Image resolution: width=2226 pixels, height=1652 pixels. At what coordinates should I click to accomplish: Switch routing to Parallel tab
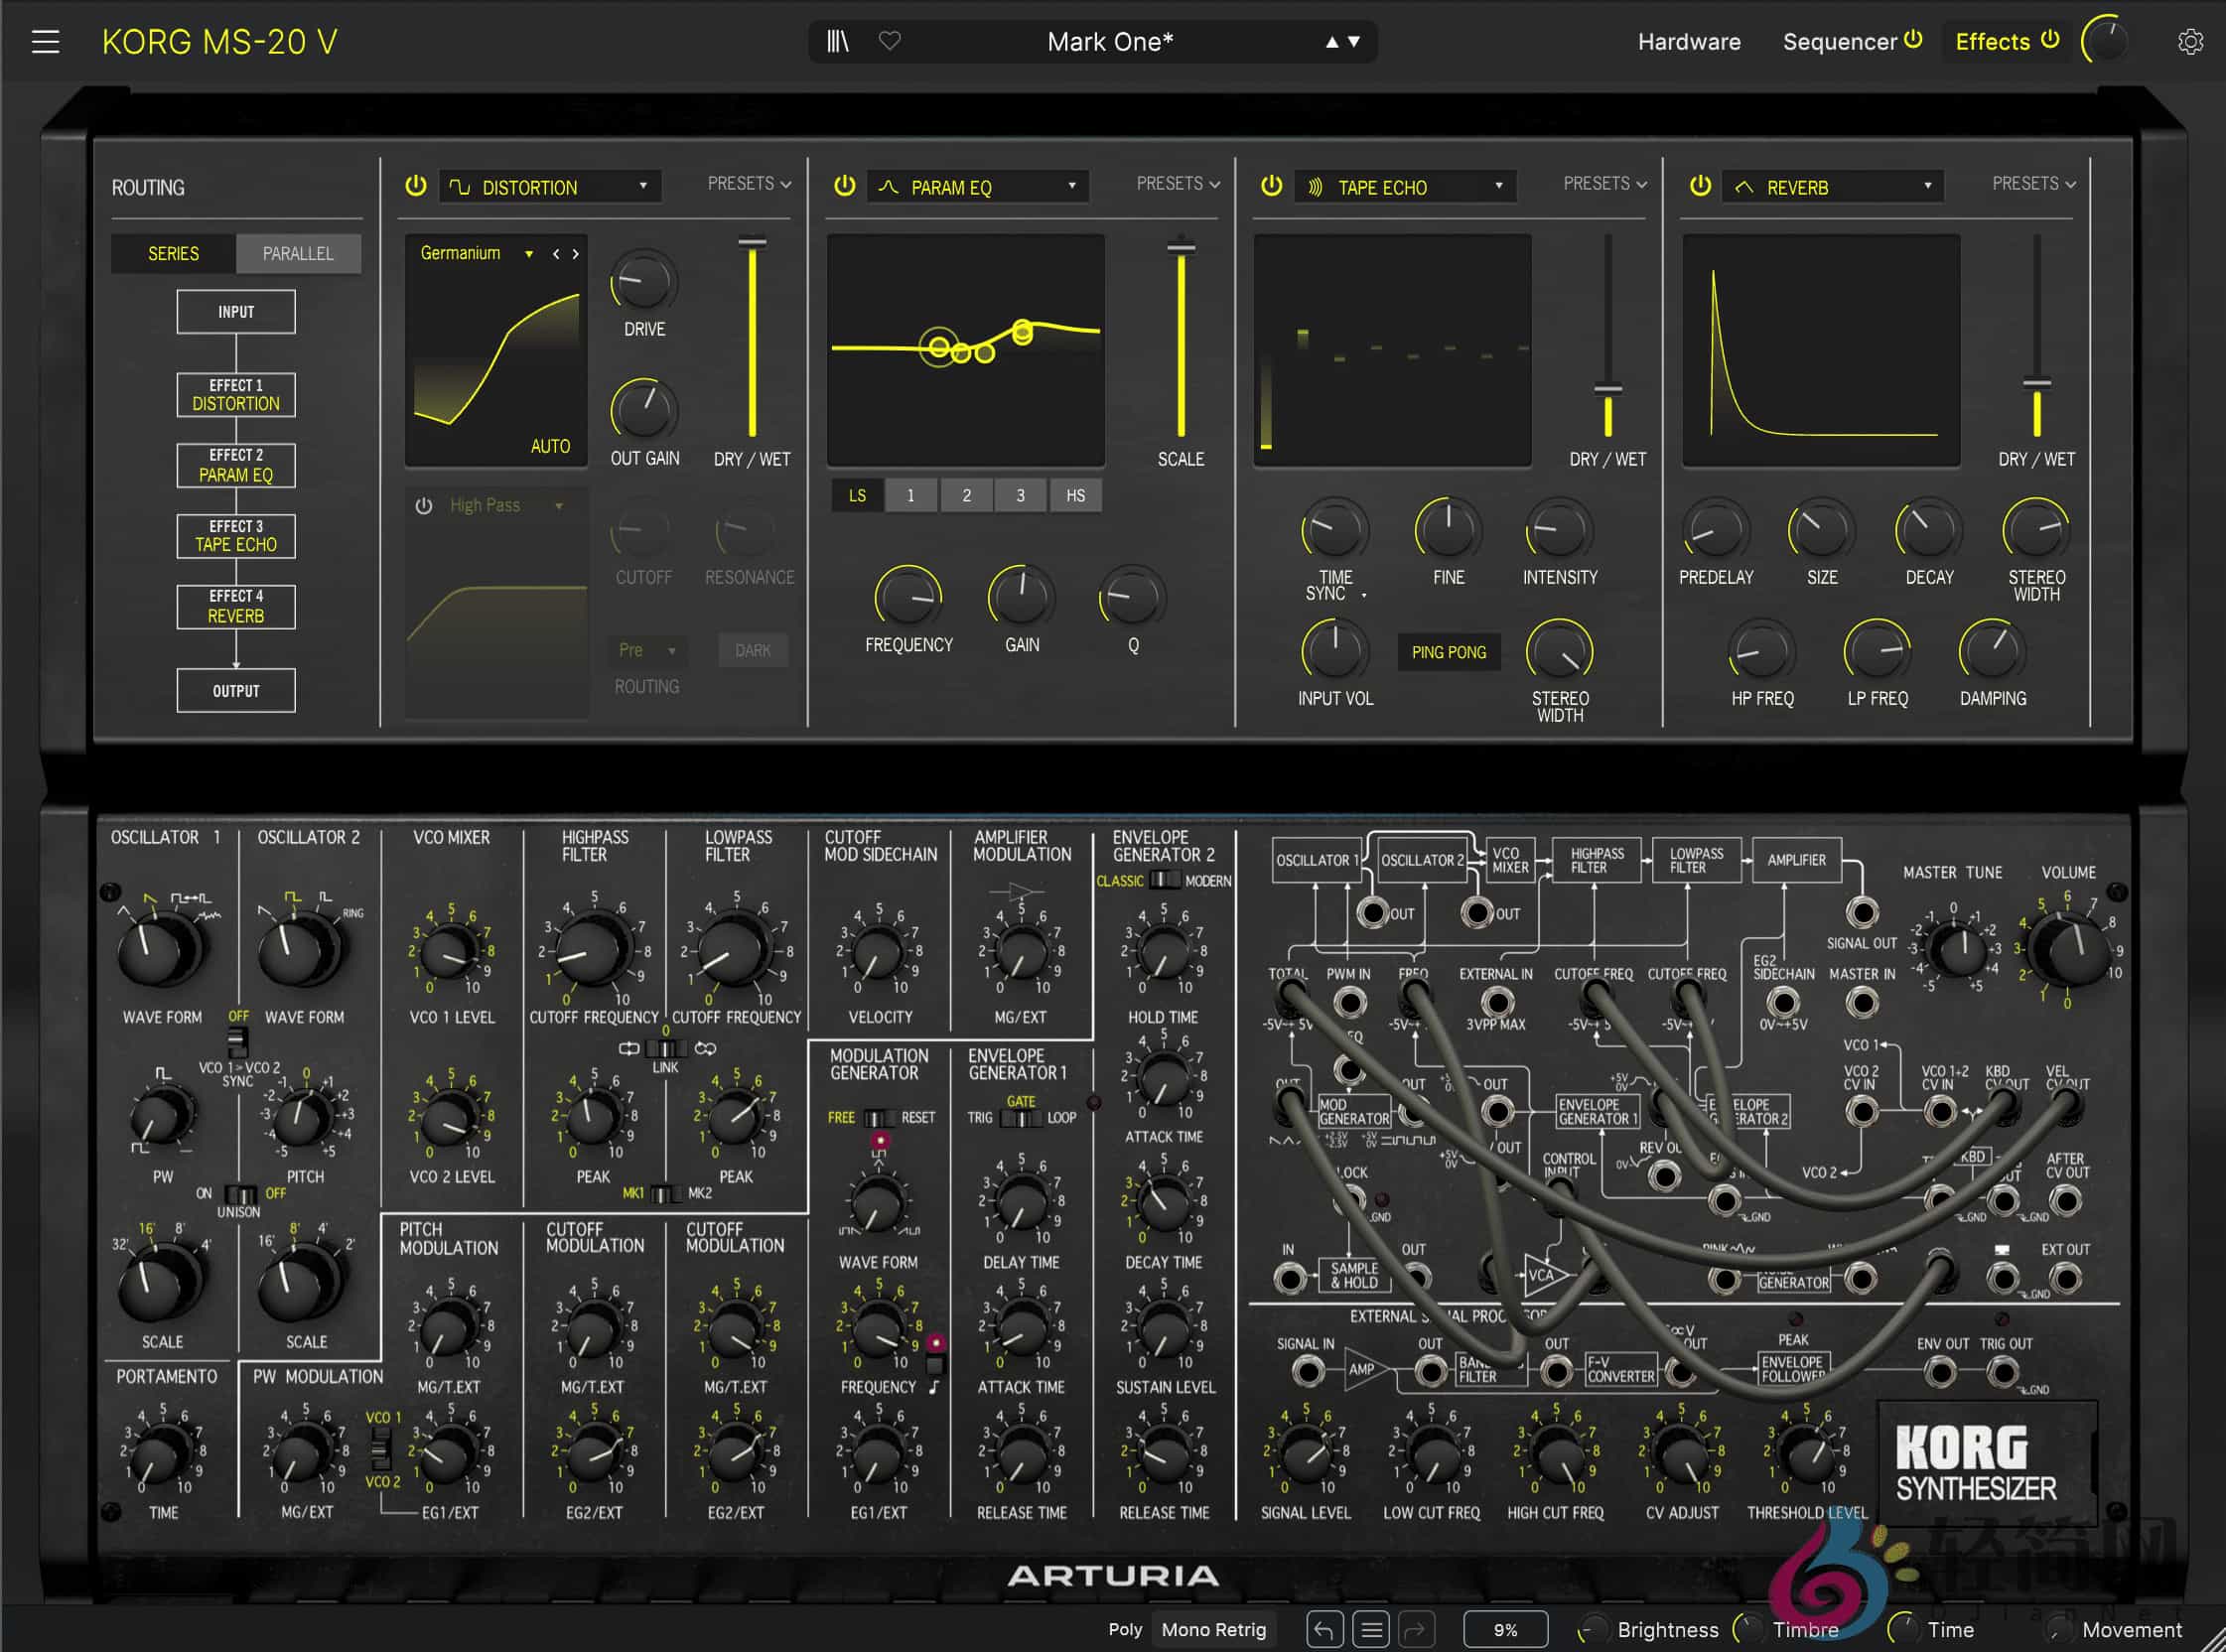(x=298, y=254)
